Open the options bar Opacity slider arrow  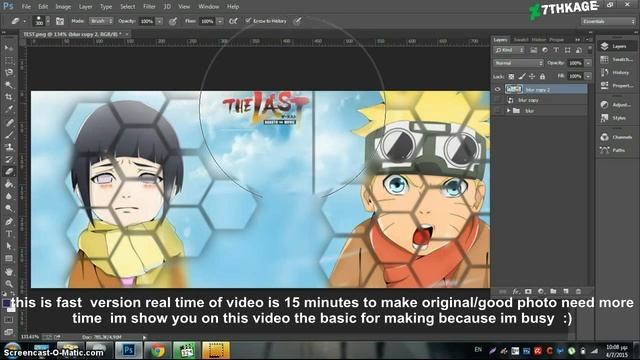coord(159,21)
